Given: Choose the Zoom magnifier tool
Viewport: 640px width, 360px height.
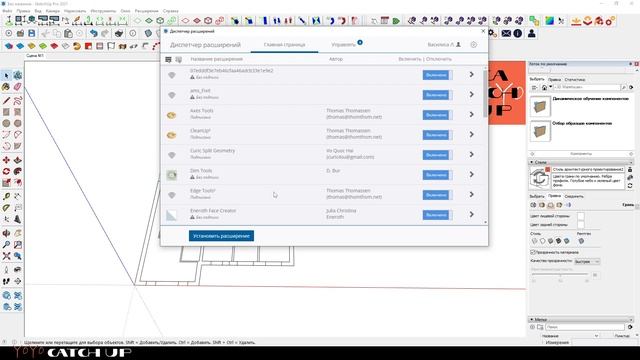Looking at the screenshot, I should [x=6, y=245].
